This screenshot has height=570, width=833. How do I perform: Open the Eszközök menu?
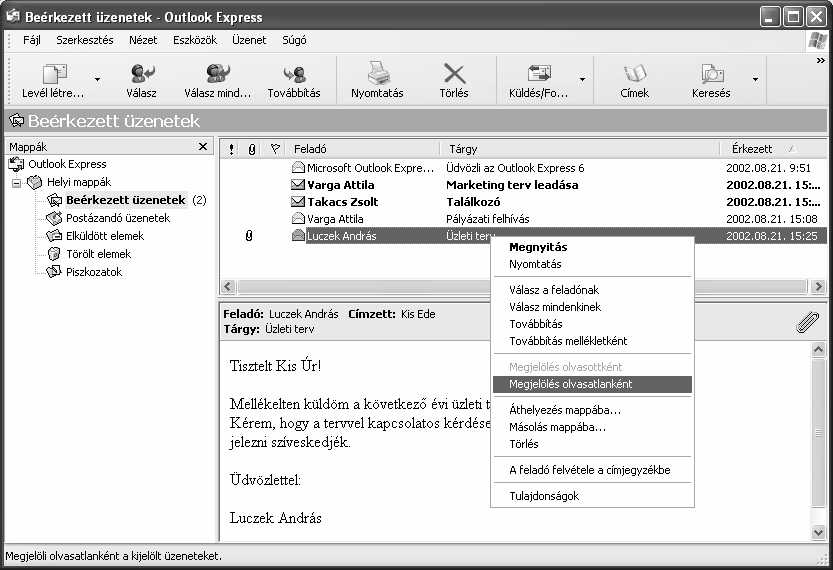click(195, 40)
